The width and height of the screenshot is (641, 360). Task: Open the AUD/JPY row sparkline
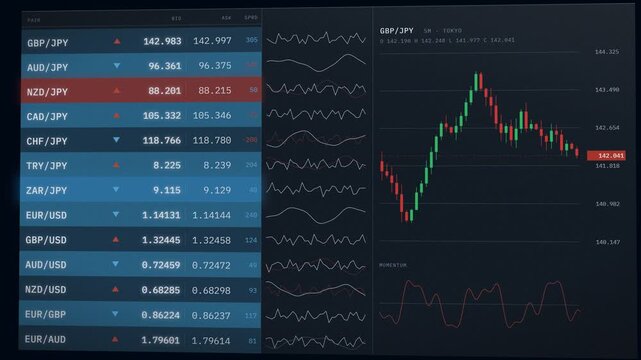[316, 63]
